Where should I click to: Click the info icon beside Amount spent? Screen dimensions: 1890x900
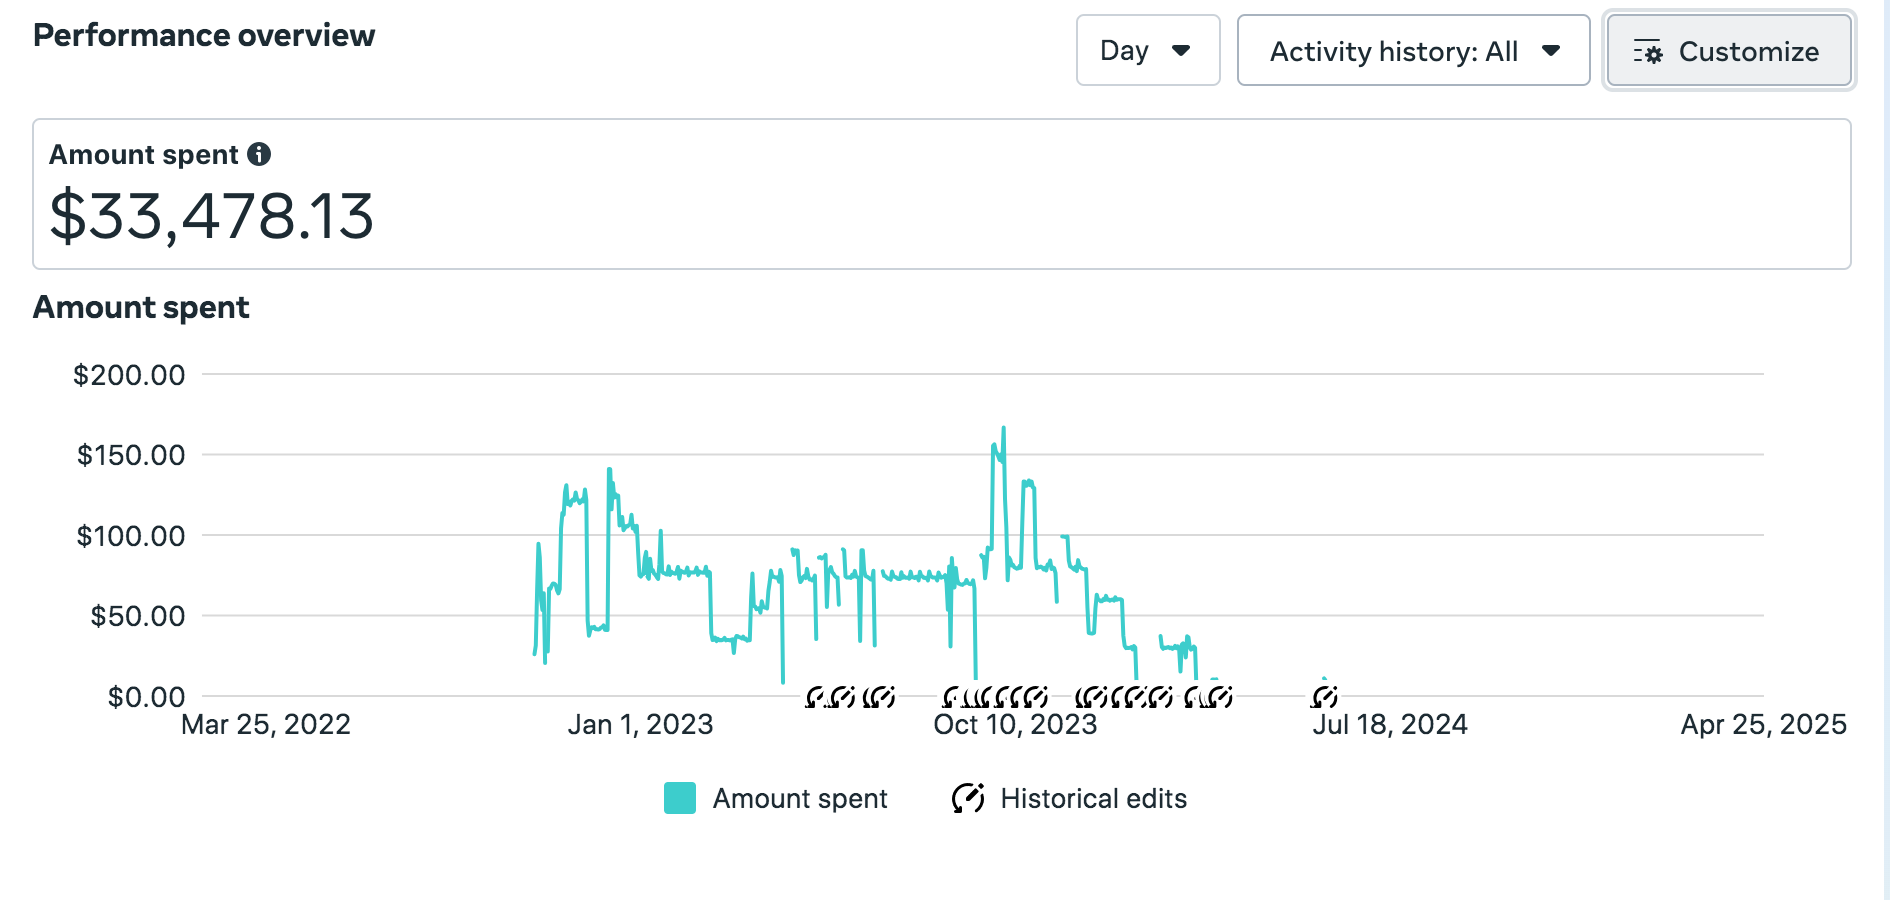(x=259, y=154)
